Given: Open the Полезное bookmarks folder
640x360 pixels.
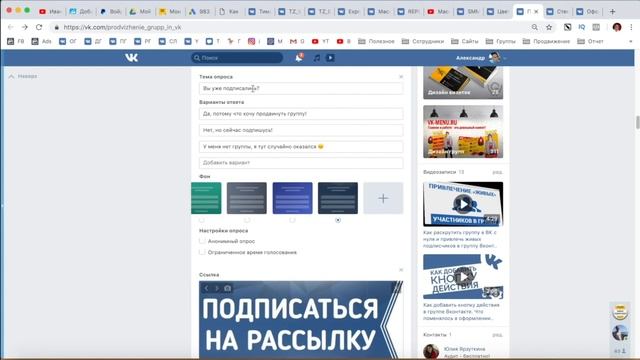Looking at the screenshot, I should [x=376, y=41].
